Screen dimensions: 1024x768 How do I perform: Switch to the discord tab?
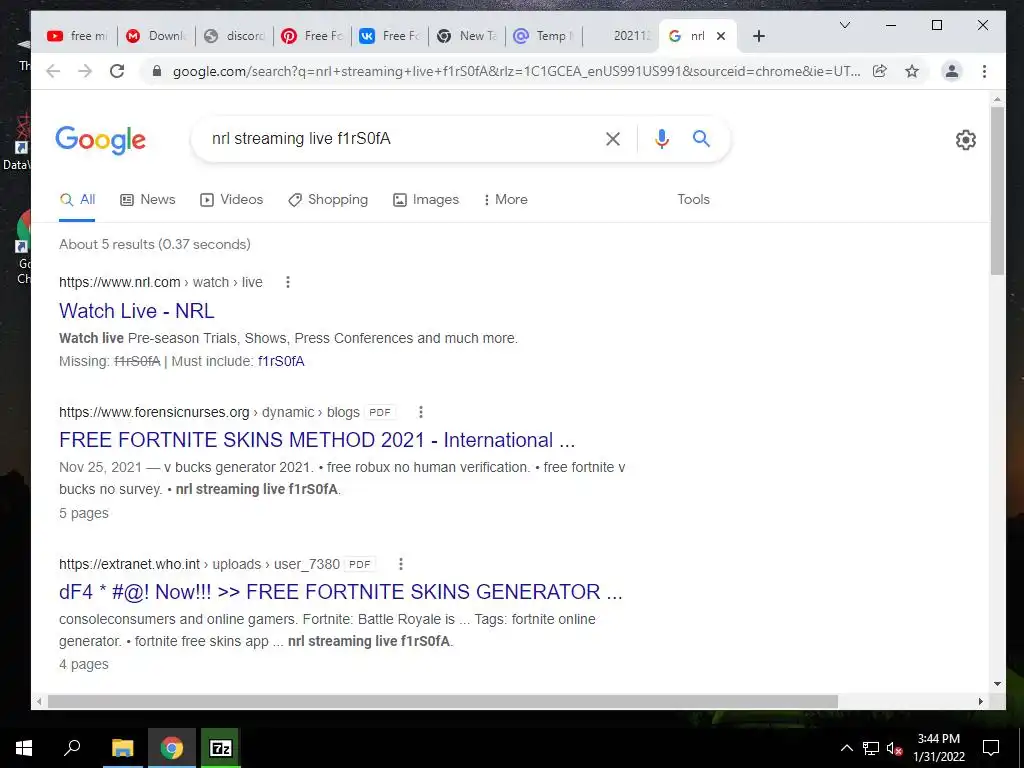(x=235, y=36)
